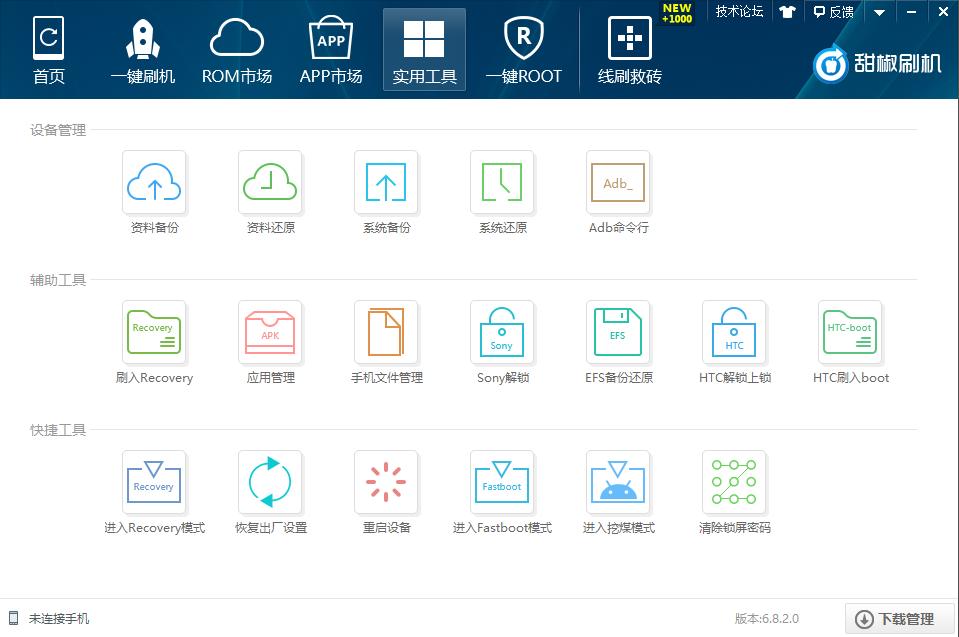
Task: Click the HTC刷入boot icon
Action: pyautogui.click(x=850, y=332)
